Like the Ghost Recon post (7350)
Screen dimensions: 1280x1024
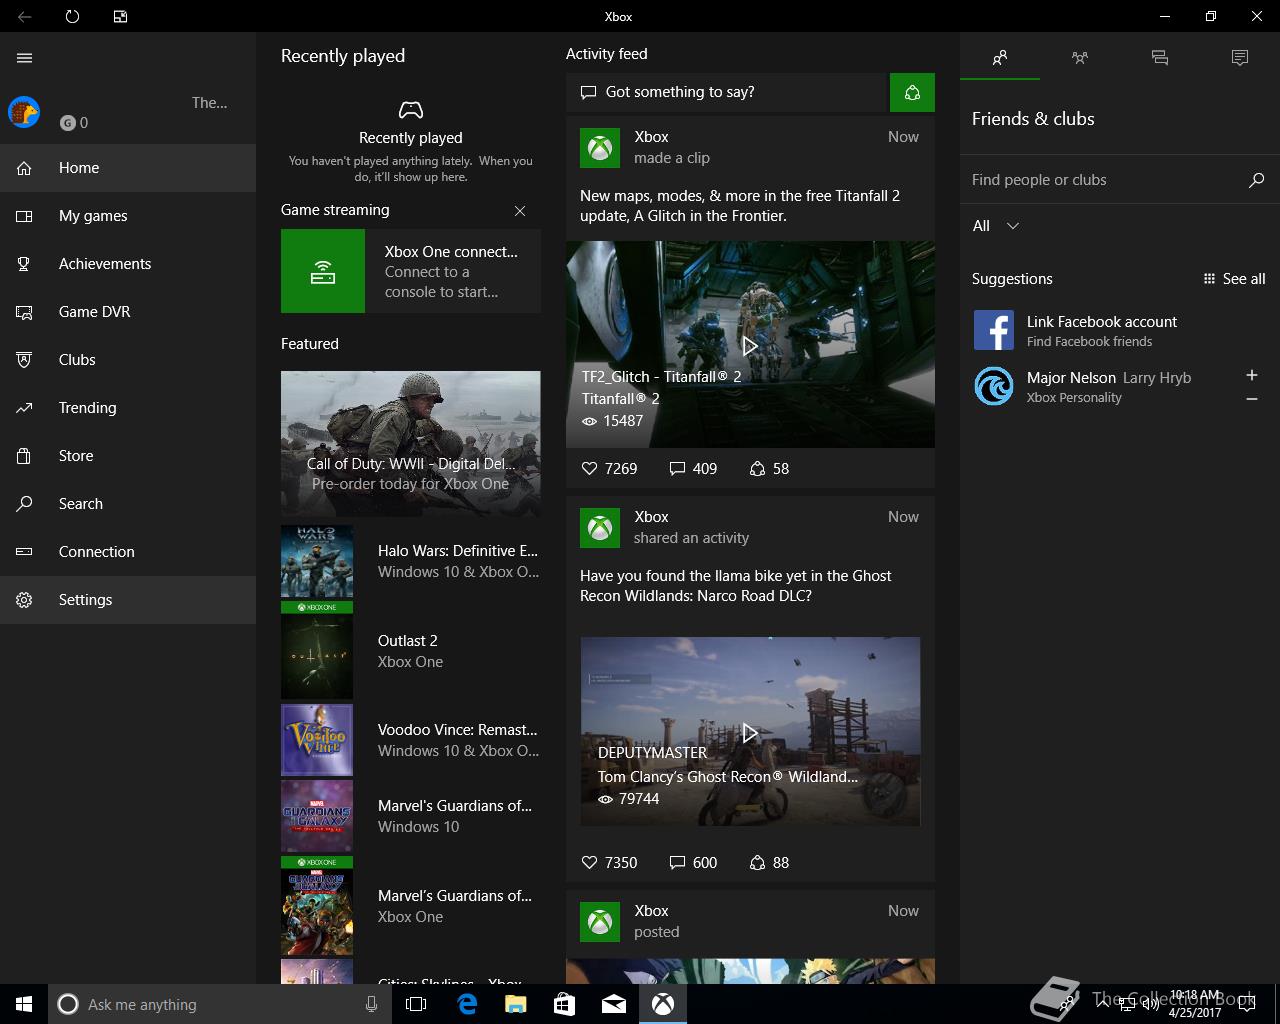(609, 862)
